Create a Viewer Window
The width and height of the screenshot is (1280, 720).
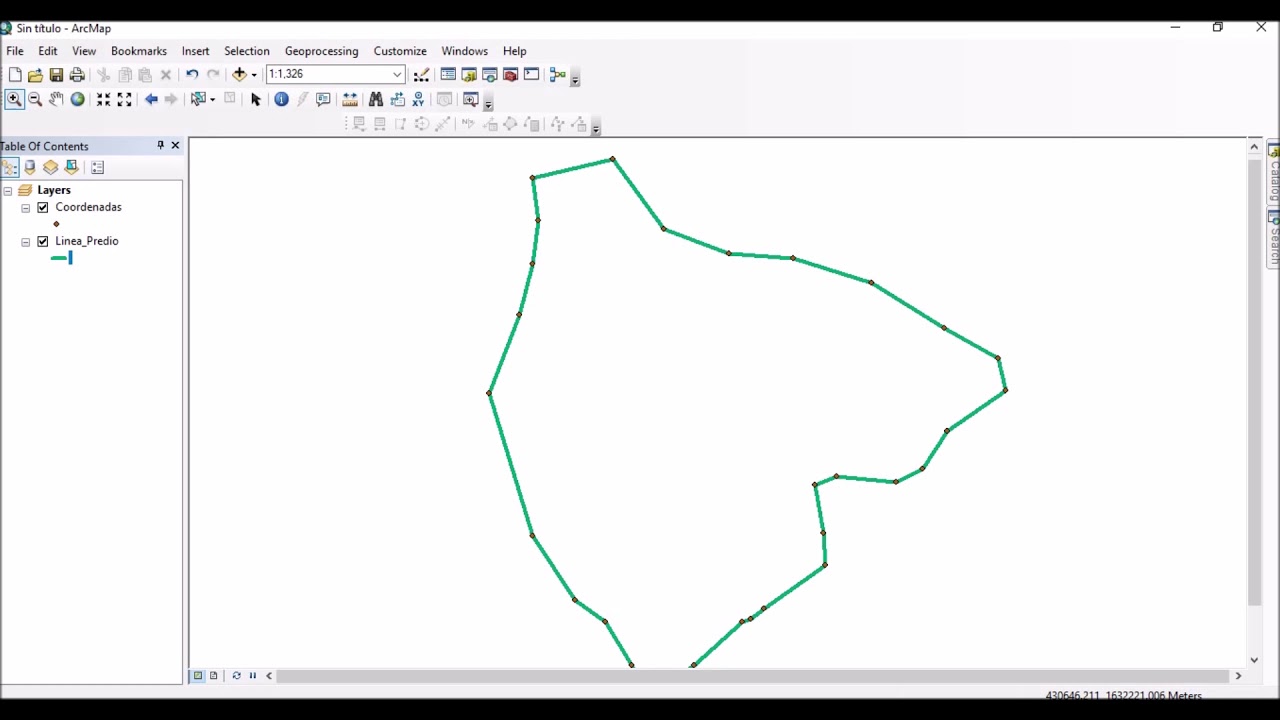pos(471,99)
